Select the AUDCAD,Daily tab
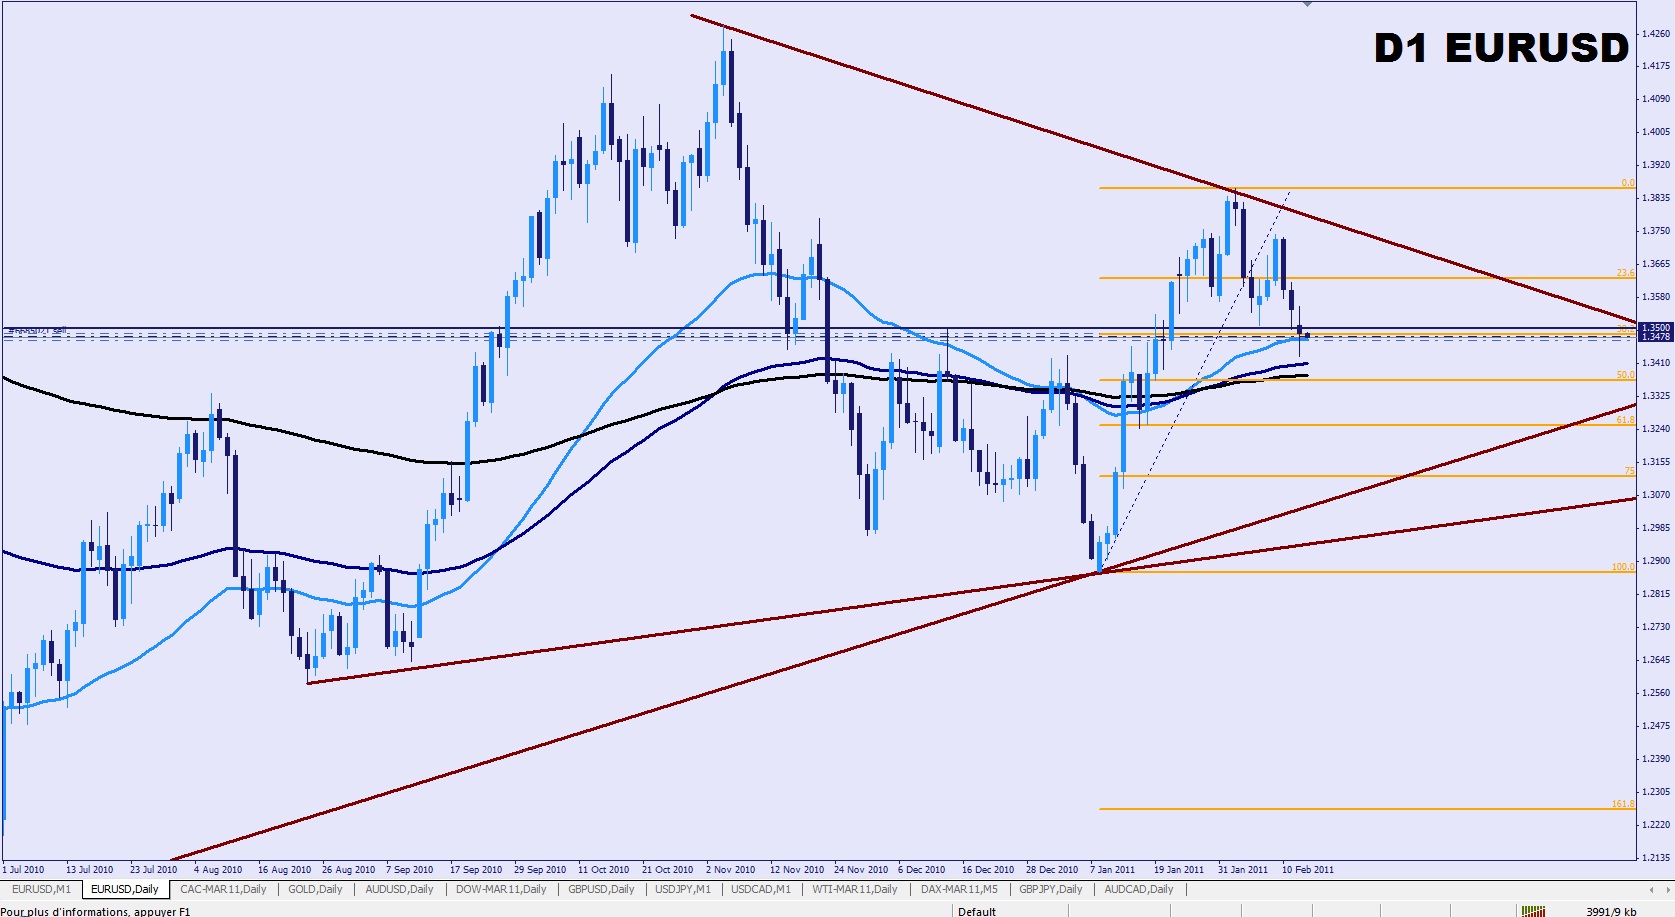 pyautogui.click(x=1139, y=889)
